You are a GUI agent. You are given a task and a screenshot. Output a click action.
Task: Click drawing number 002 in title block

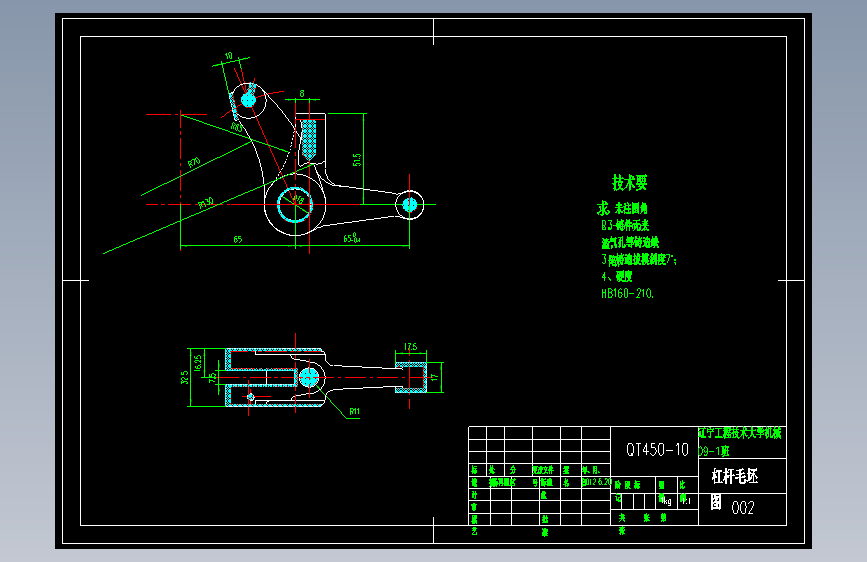click(743, 508)
